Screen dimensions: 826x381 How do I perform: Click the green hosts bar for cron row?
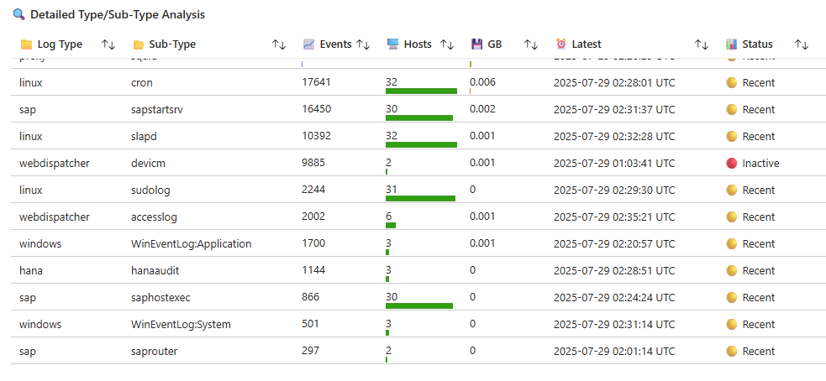tap(421, 91)
